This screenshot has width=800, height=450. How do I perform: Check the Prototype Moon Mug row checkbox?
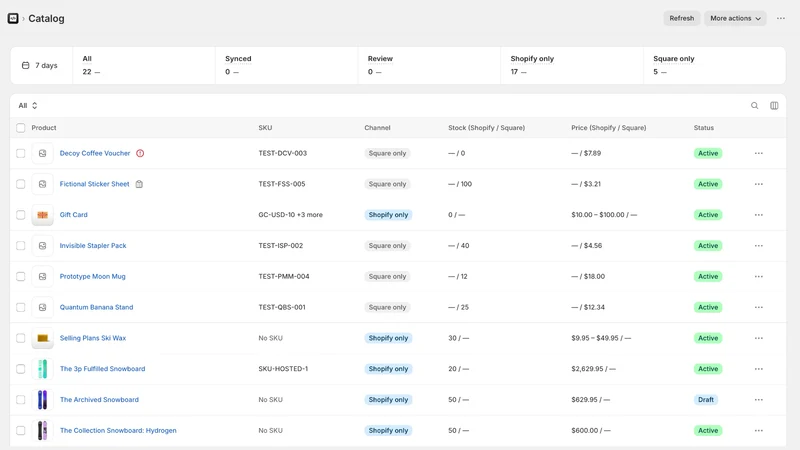(20, 277)
